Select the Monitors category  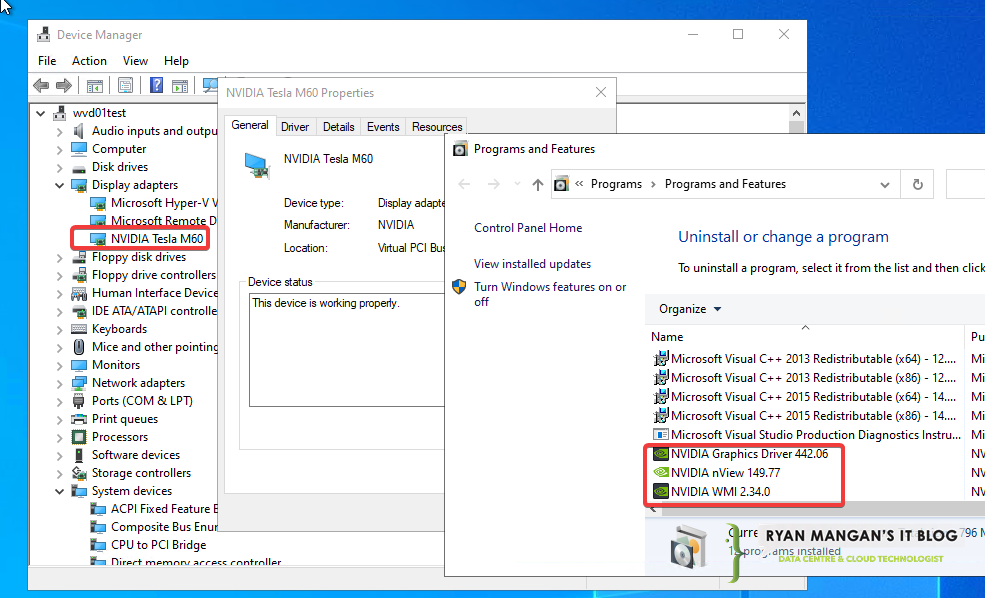(116, 365)
